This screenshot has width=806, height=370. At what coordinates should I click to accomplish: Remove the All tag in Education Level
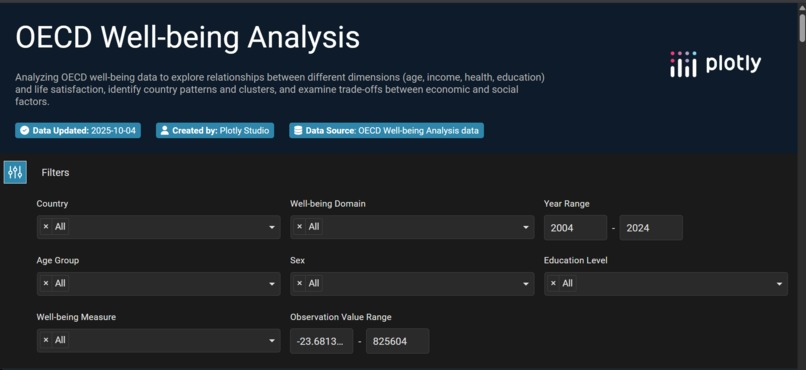click(x=553, y=283)
